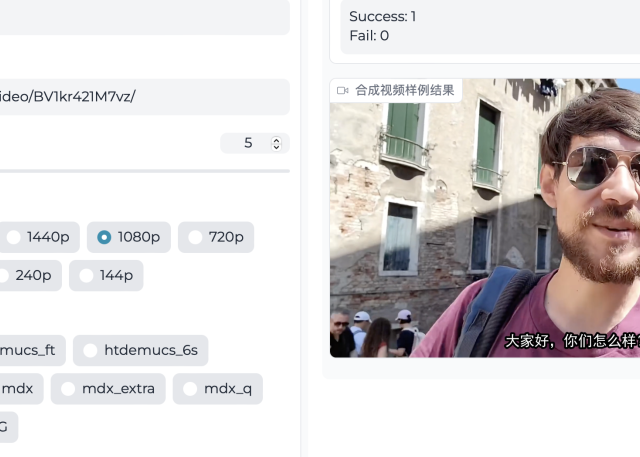
Task: Click the empty text field at the top left
Action: click(x=140, y=16)
